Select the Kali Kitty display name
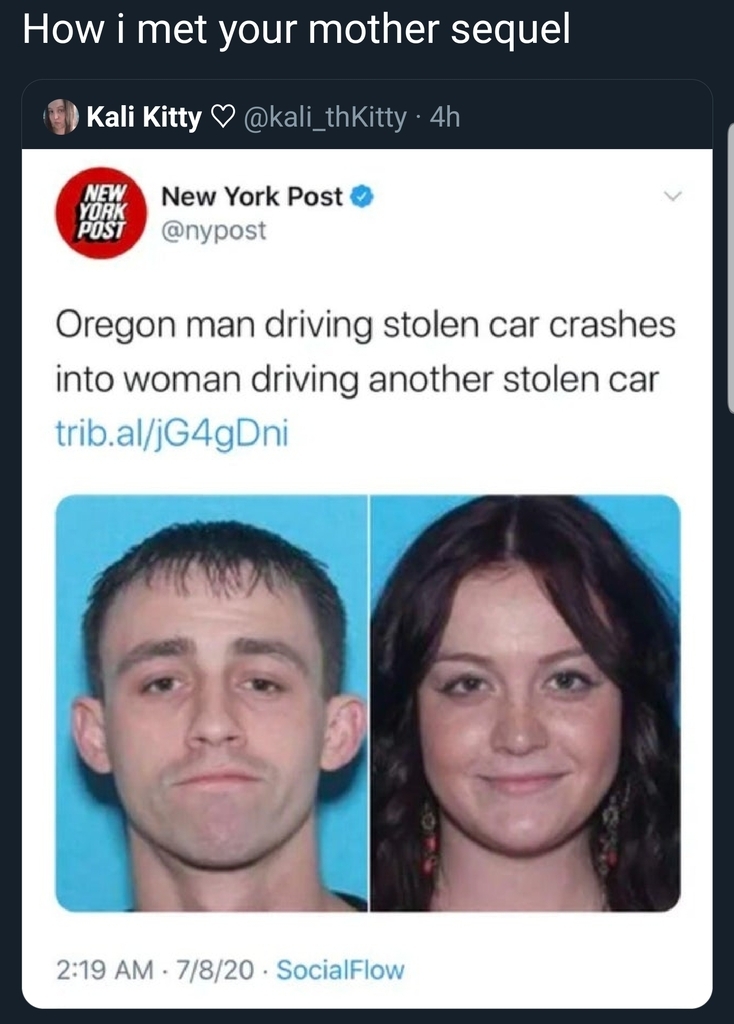 [144, 118]
